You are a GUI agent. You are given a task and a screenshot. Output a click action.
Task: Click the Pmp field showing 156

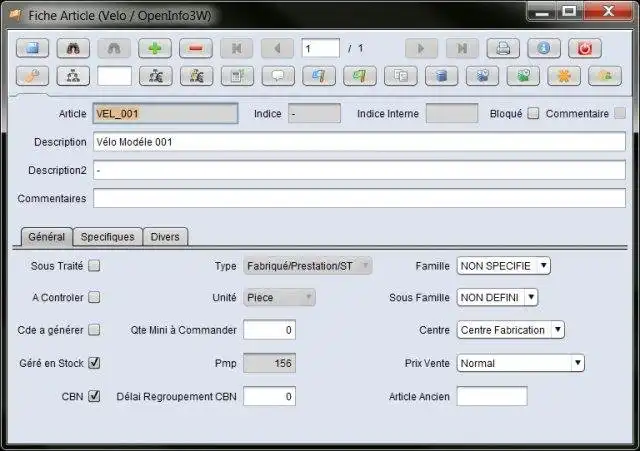[x=269, y=363]
